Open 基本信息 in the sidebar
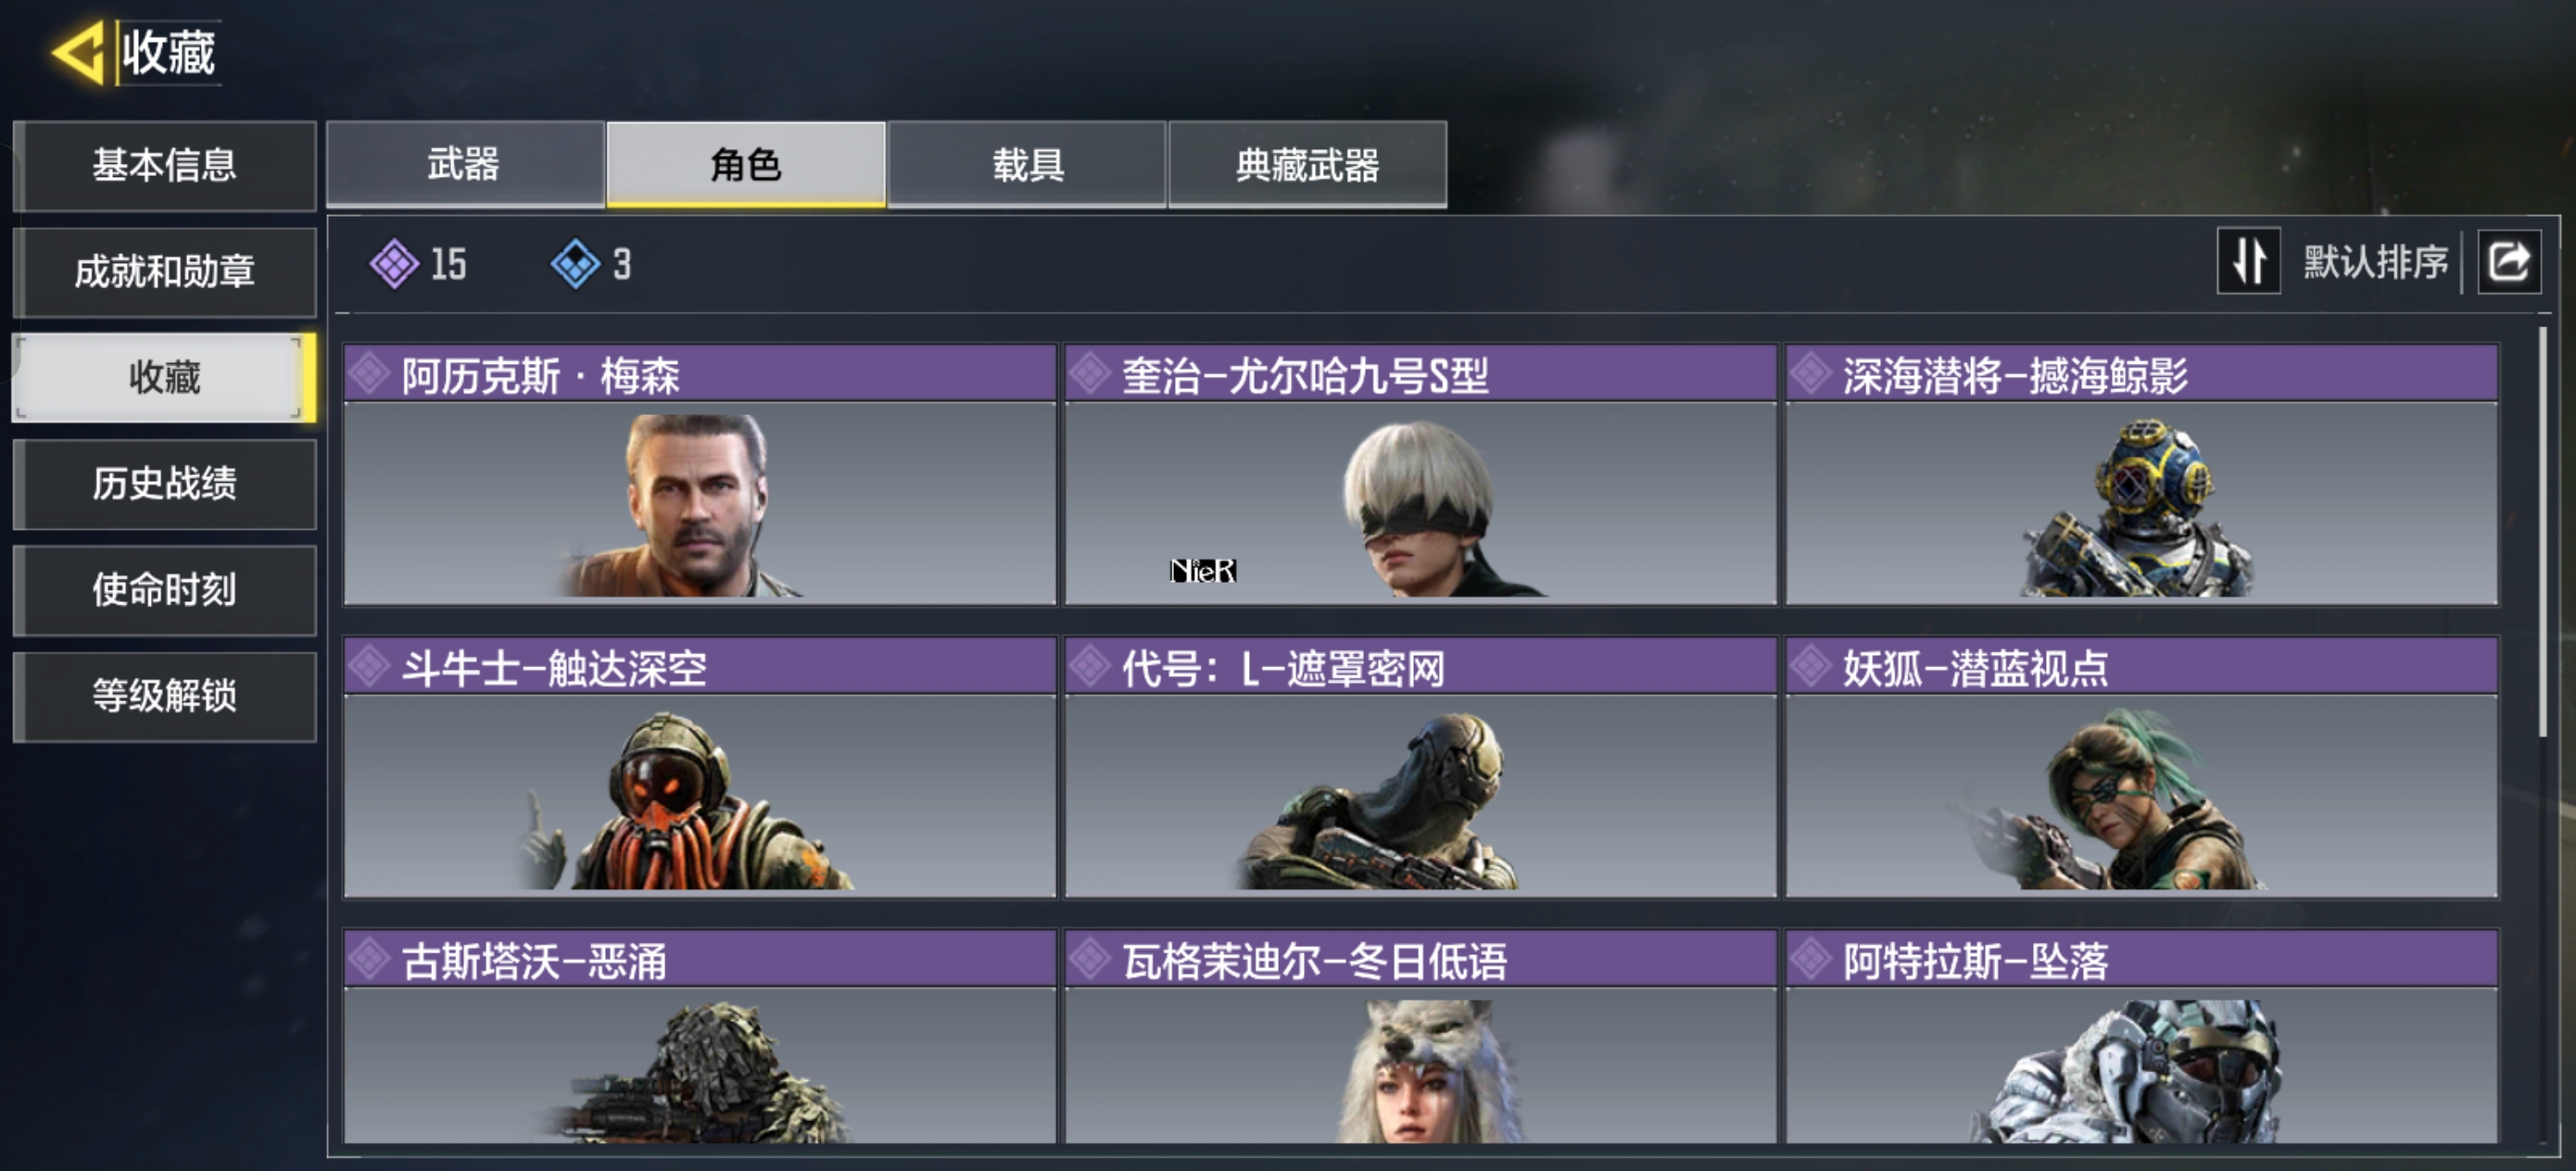 coord(165,165)
